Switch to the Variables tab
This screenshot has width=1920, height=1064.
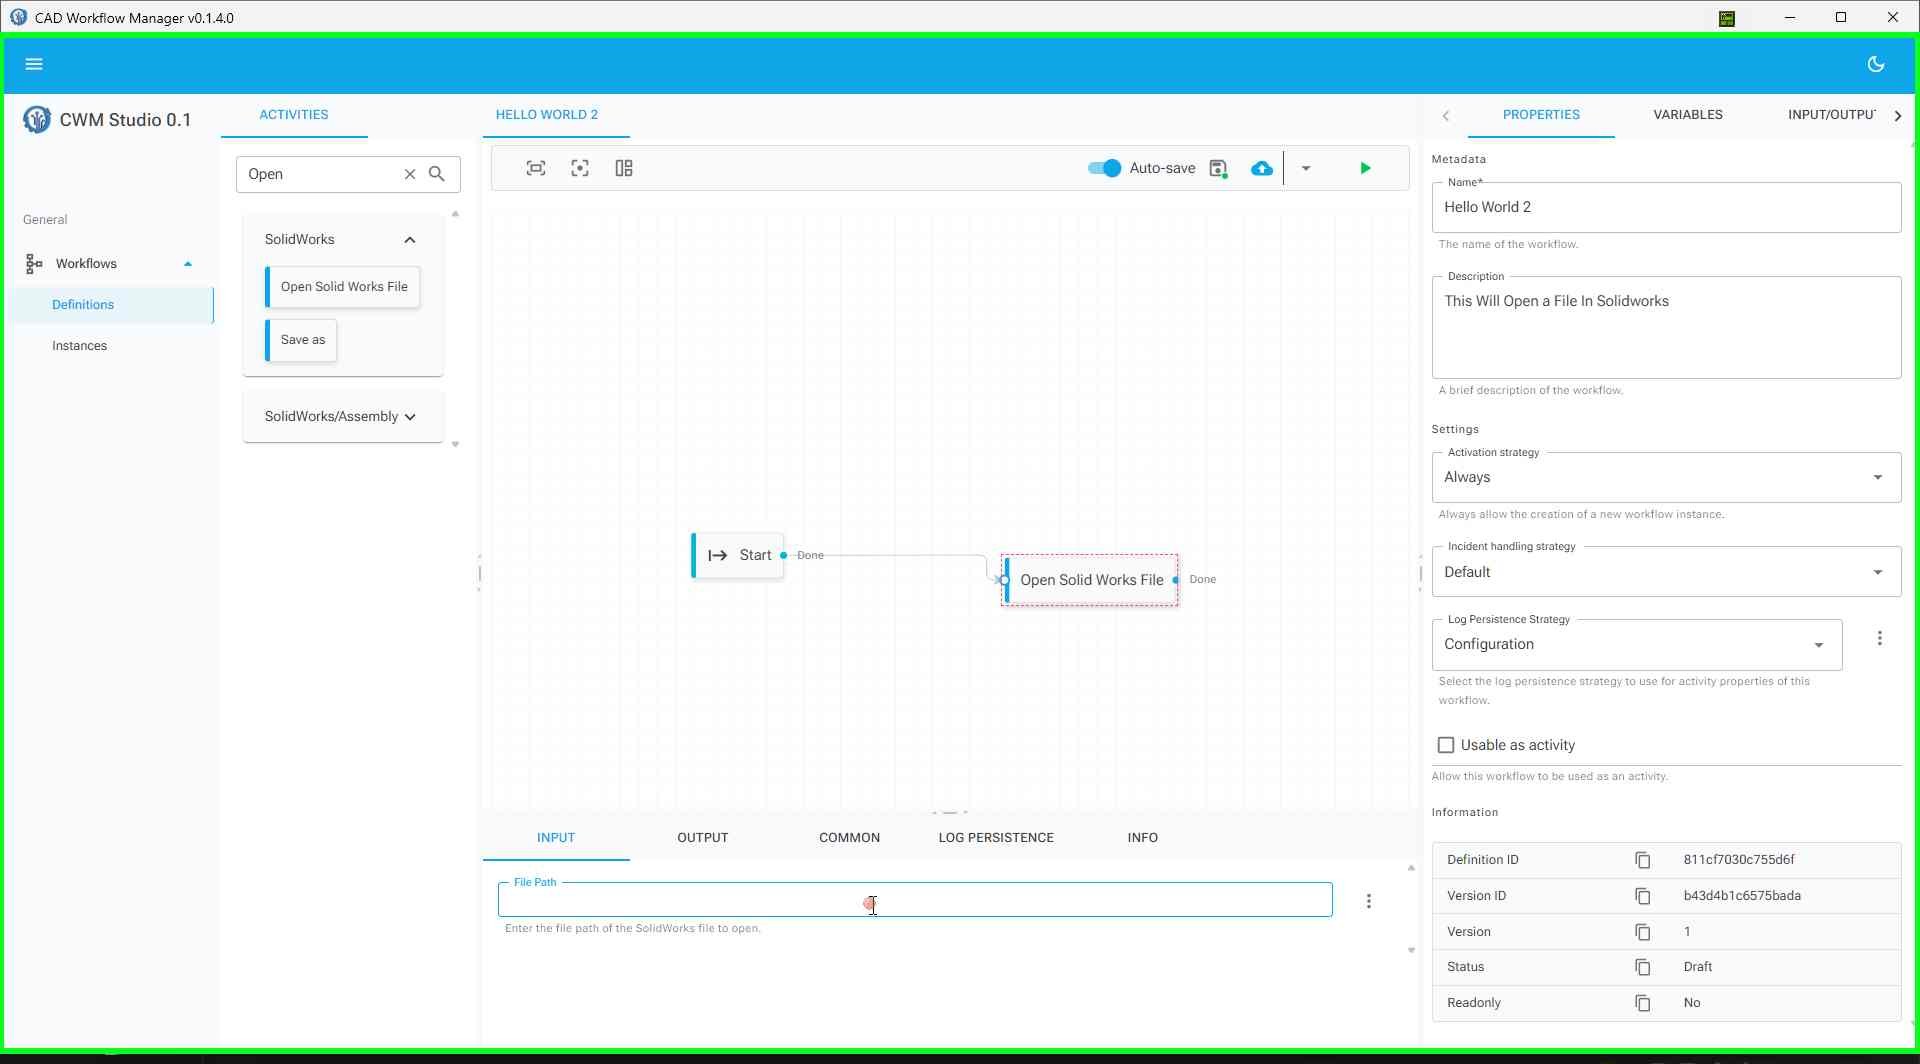tap(1687, 115)
